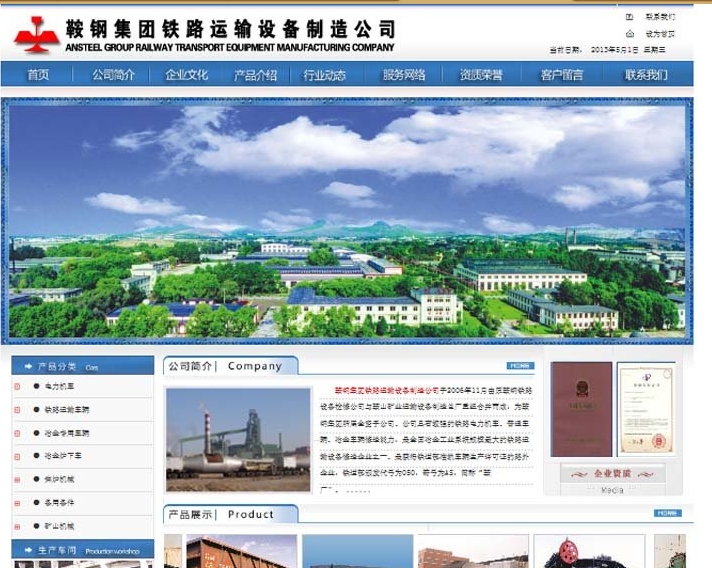Image resolution: width=712 pixels, height=568 pixels.
Task: Open the 冶金炉下车 category link
Action: click(63, 455)
